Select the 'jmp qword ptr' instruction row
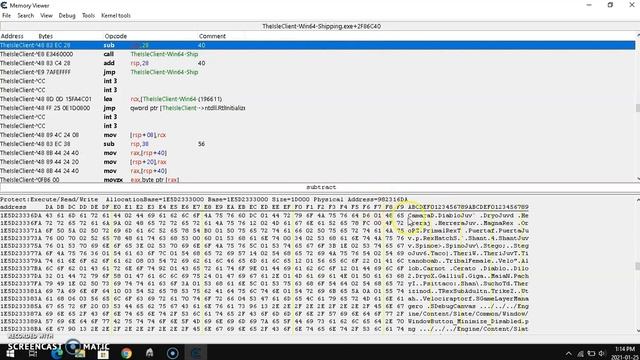Image resolution: width=640 pixels, height=360 pixels. pyautogui.click(x=318, y=108)
